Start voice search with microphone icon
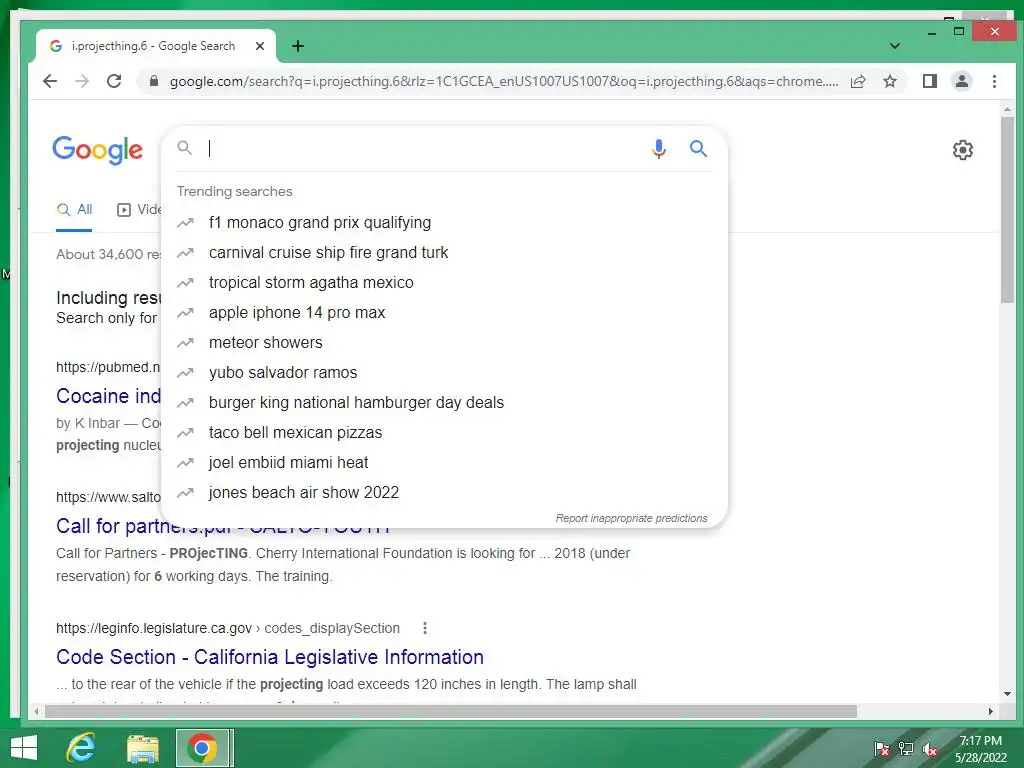Screen dimensions: 1024x768 click(659, 149)
